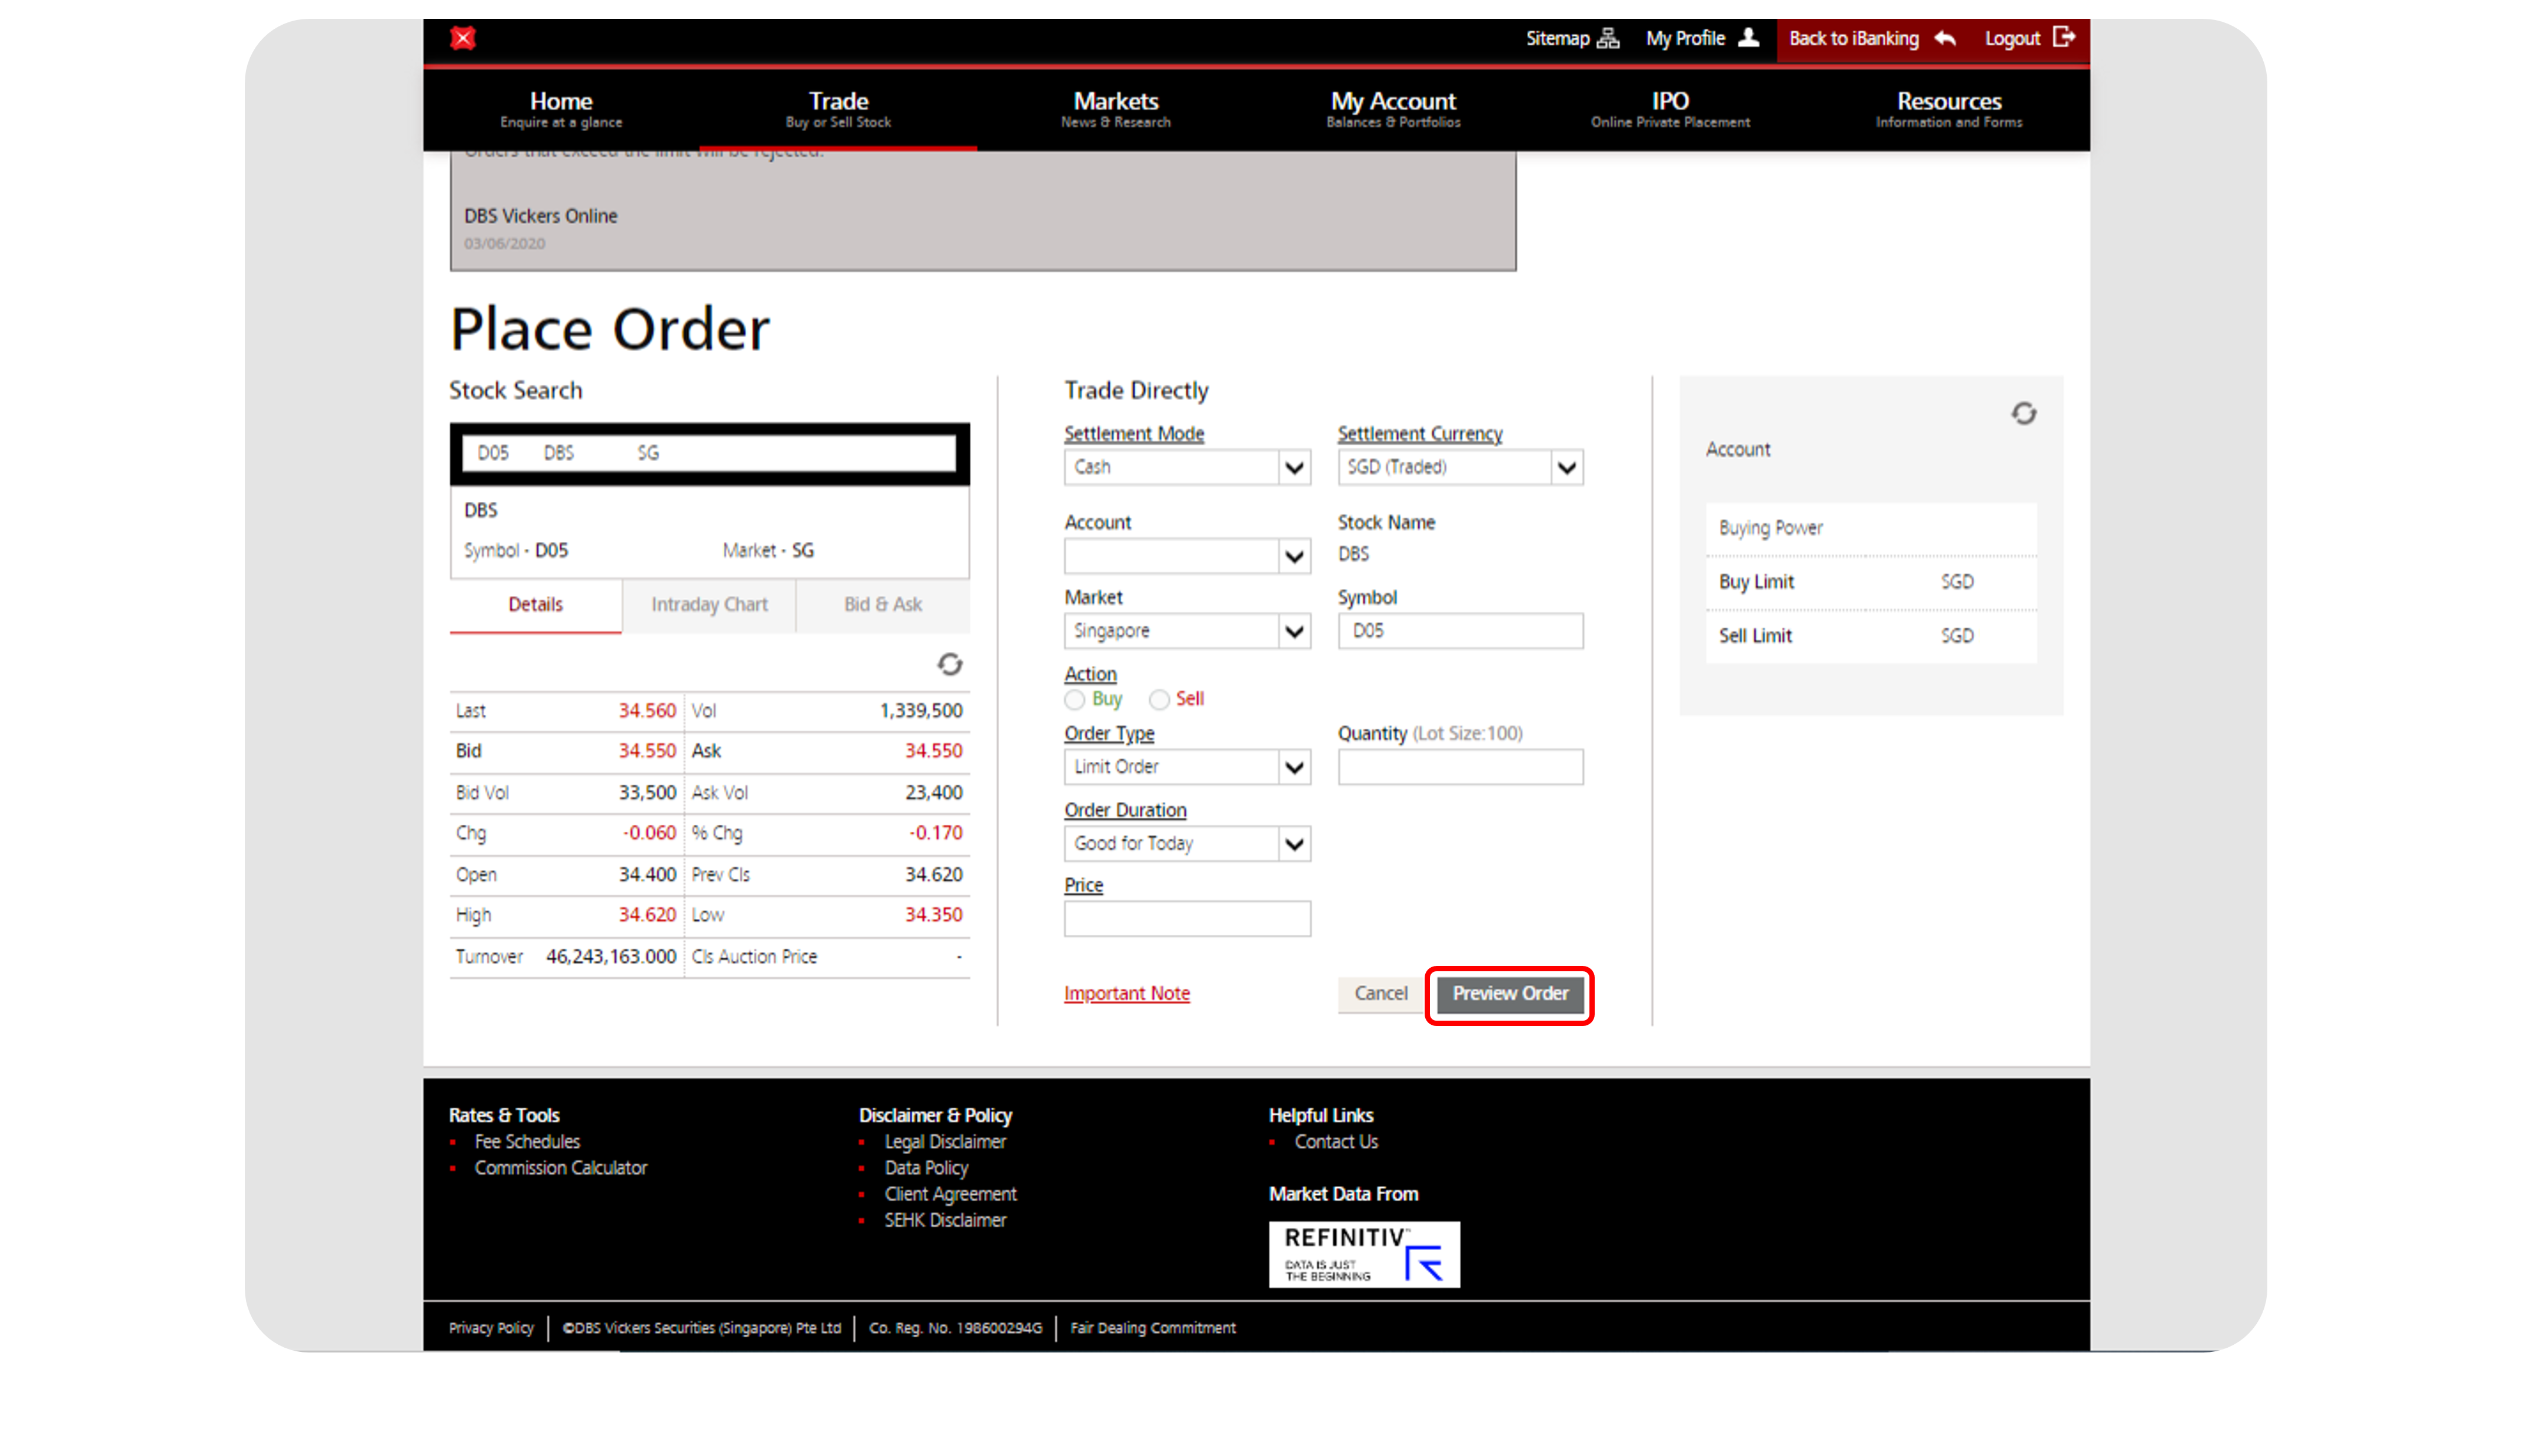Click the Quantity input field
Screen dimensions: 2528x1456
click(x=1459, y=766)
